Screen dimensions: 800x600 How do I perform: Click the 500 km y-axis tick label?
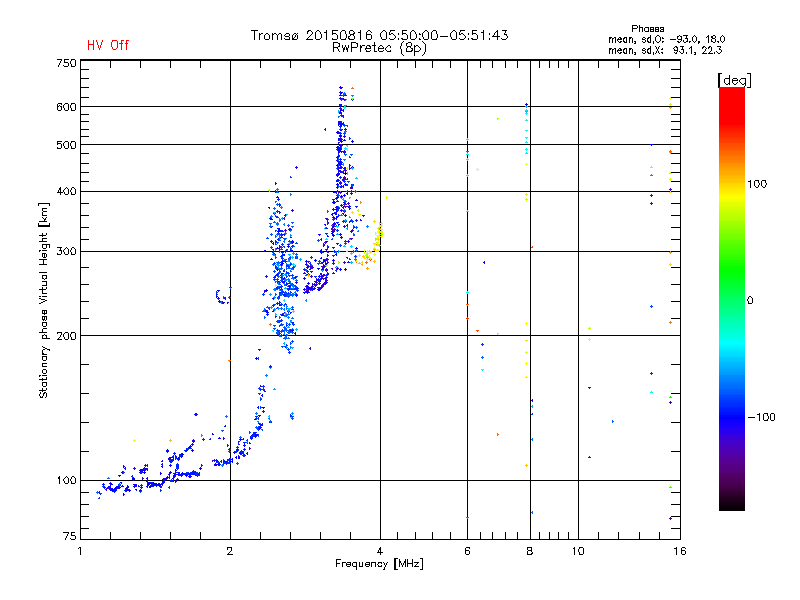pyautogui.click(x=66, y=145)
